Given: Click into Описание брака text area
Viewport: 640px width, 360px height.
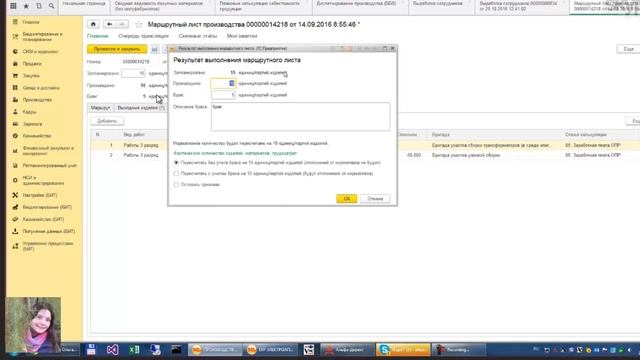Looking at the screenshot, I should click(x=300, y=117).
